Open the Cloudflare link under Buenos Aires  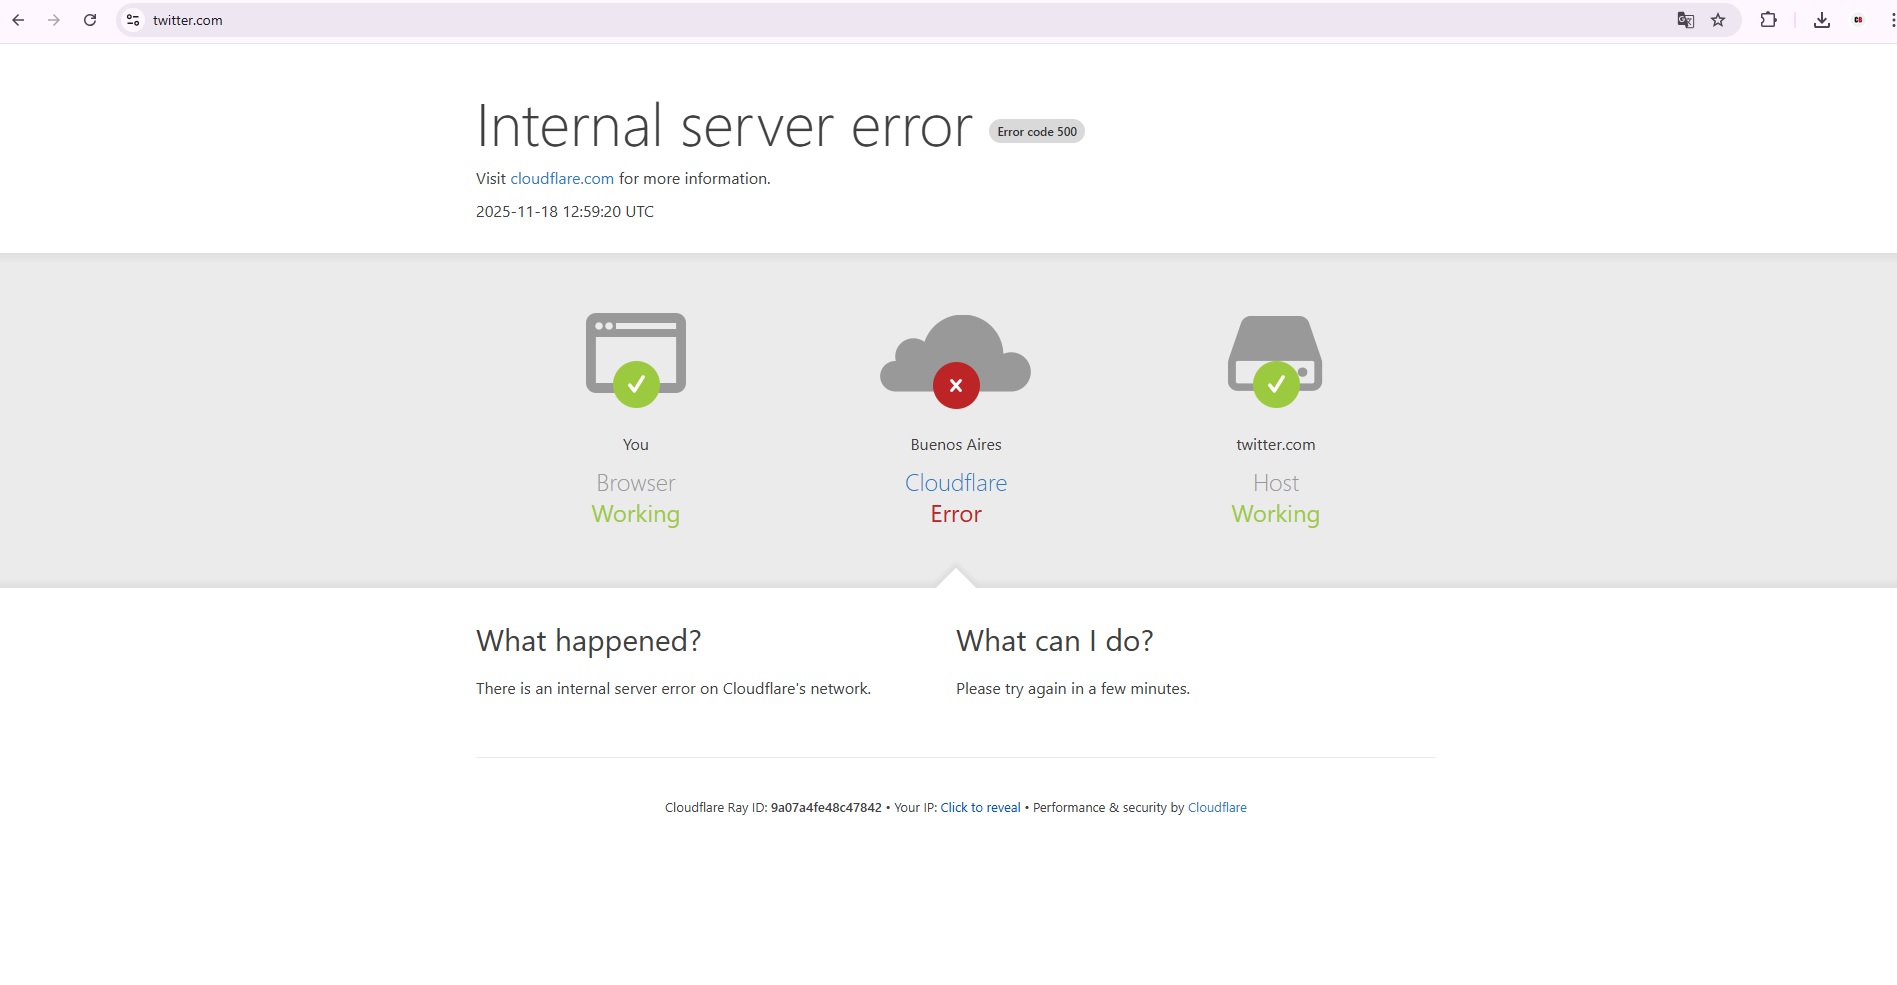pyautogui.click(x=955, y=483)
